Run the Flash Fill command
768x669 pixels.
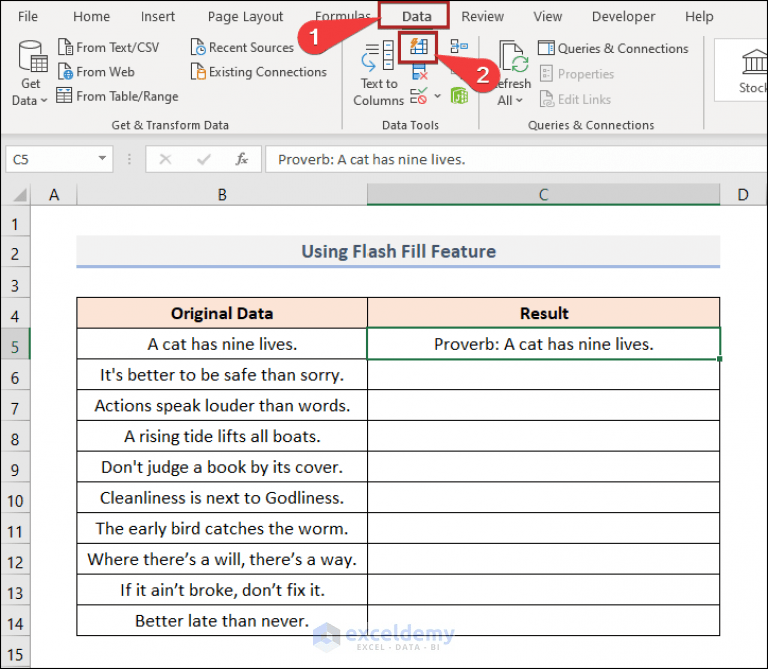[418, 47]
